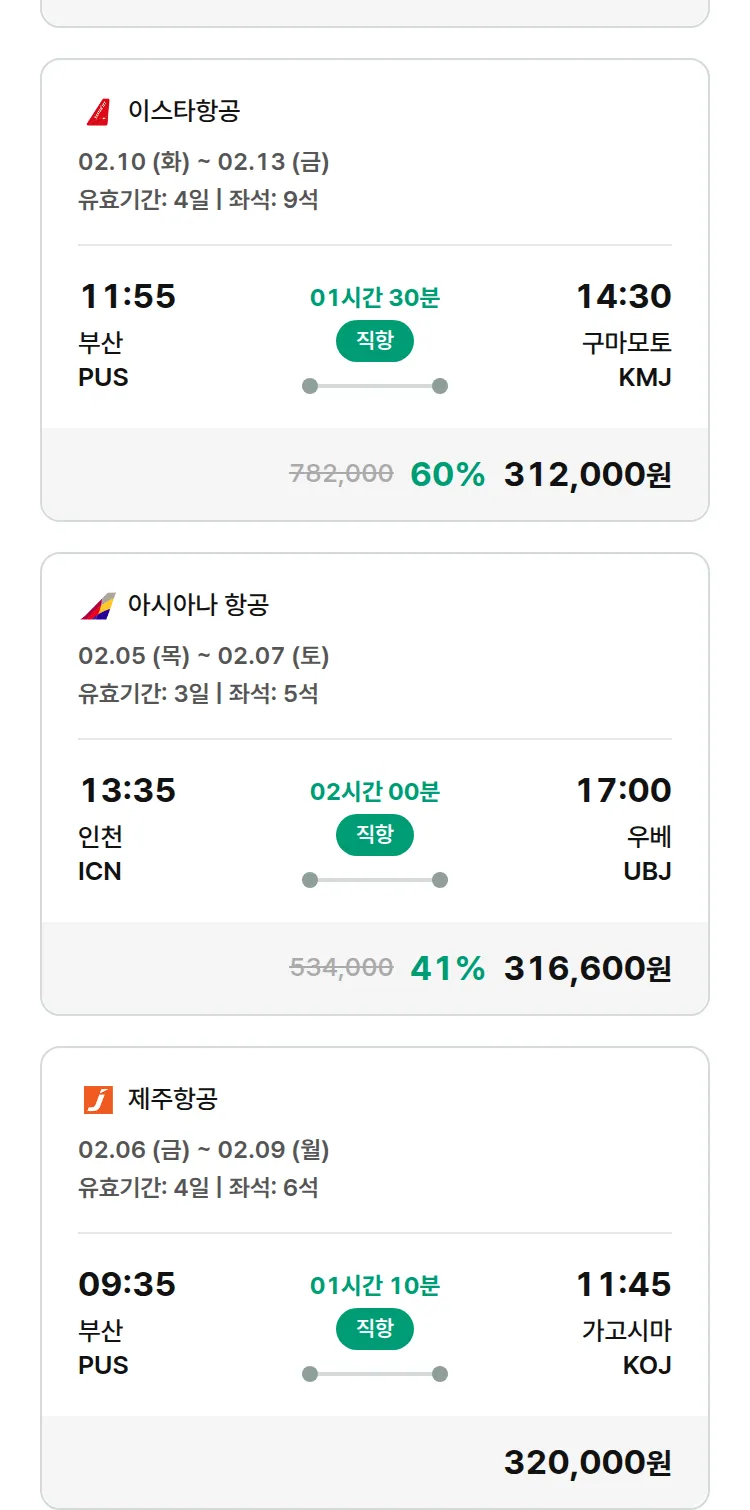Image resolution: width=750 pixels, height=1510 pixels.
Task: Select the 316,600원 Asiana fare
Action: pos(587,968)
